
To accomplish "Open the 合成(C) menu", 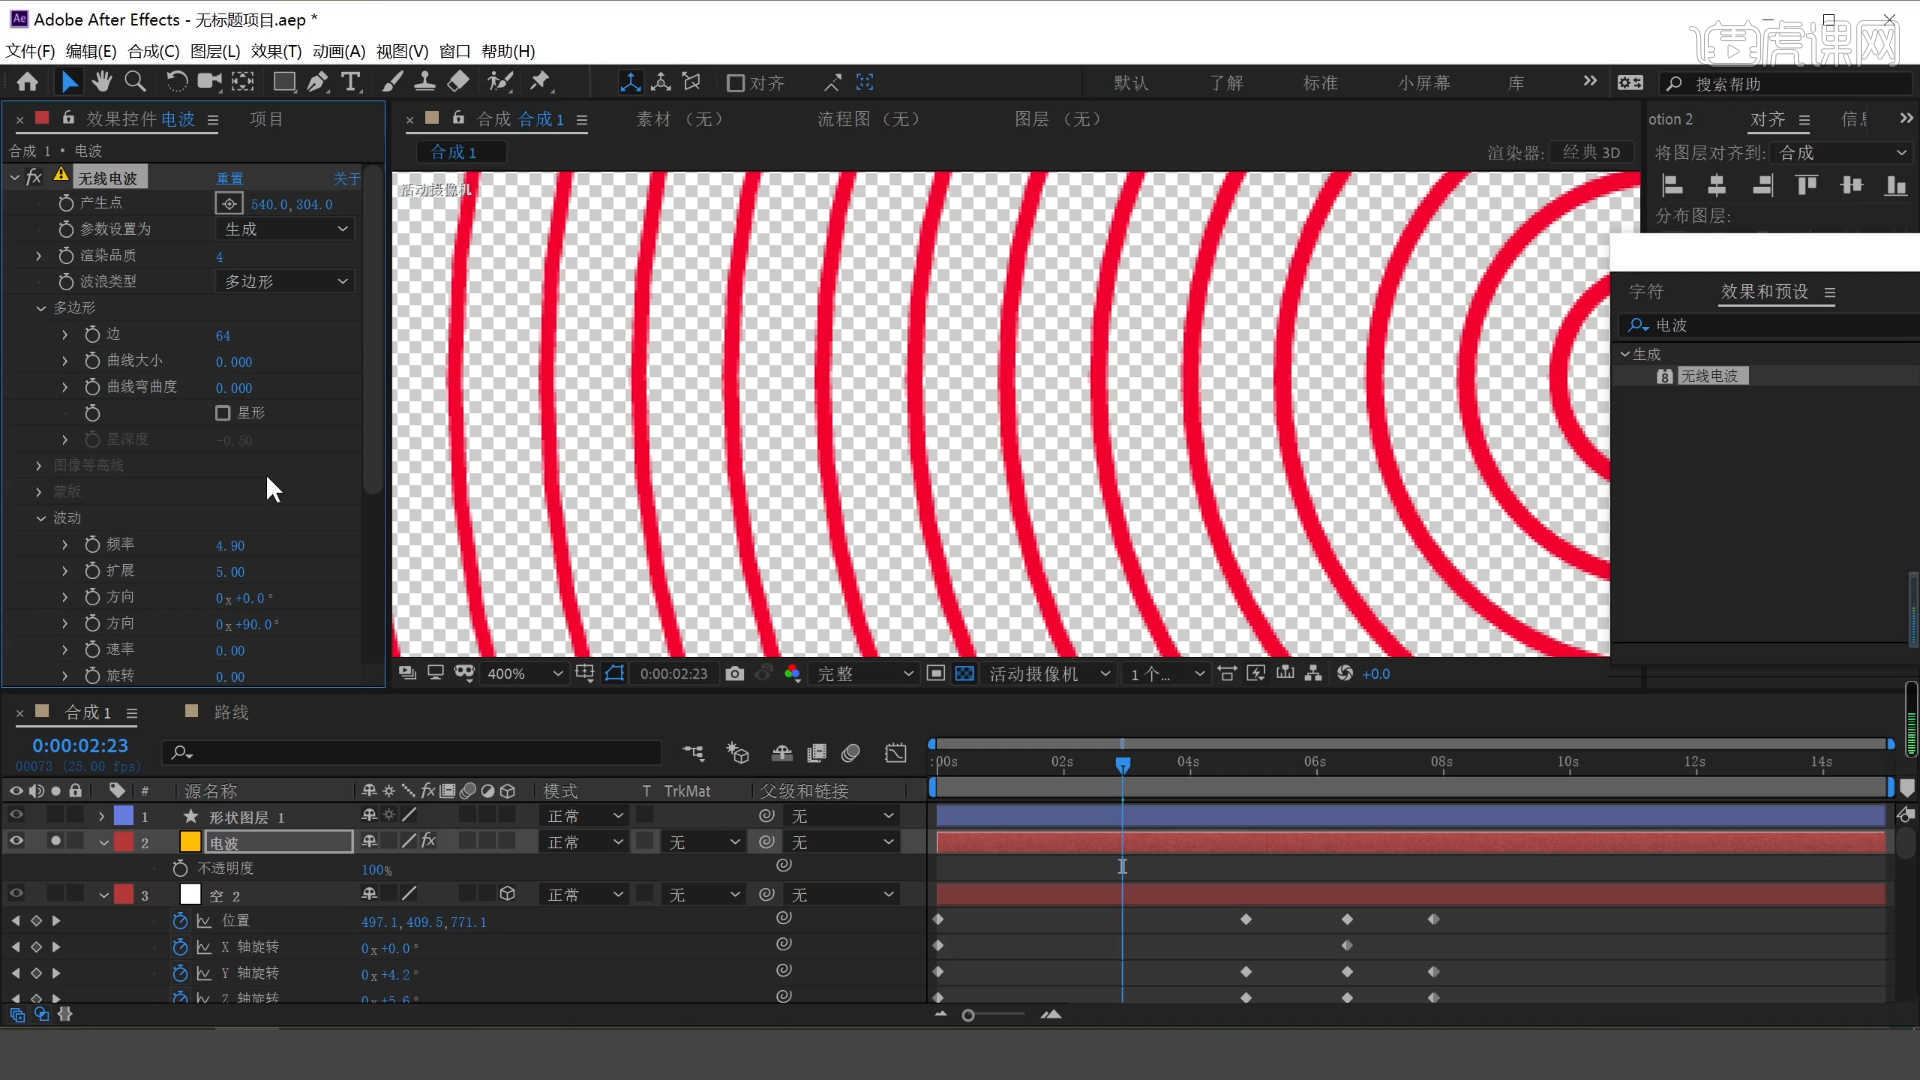I will [x=153, y=51].
